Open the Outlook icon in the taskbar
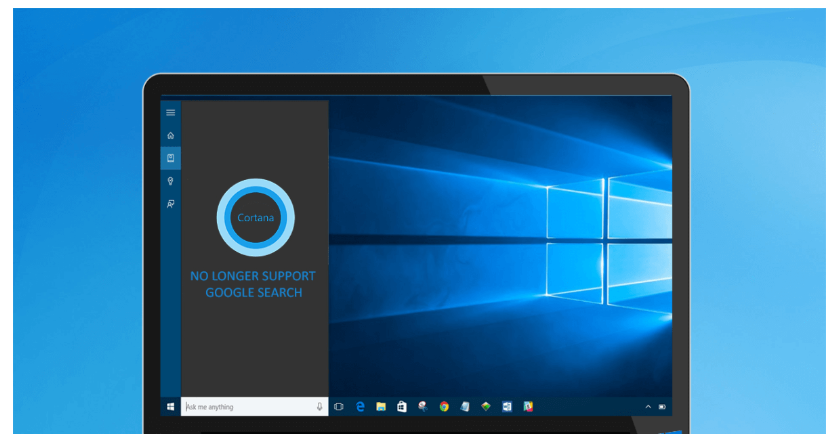 click(x=507, y=407)
